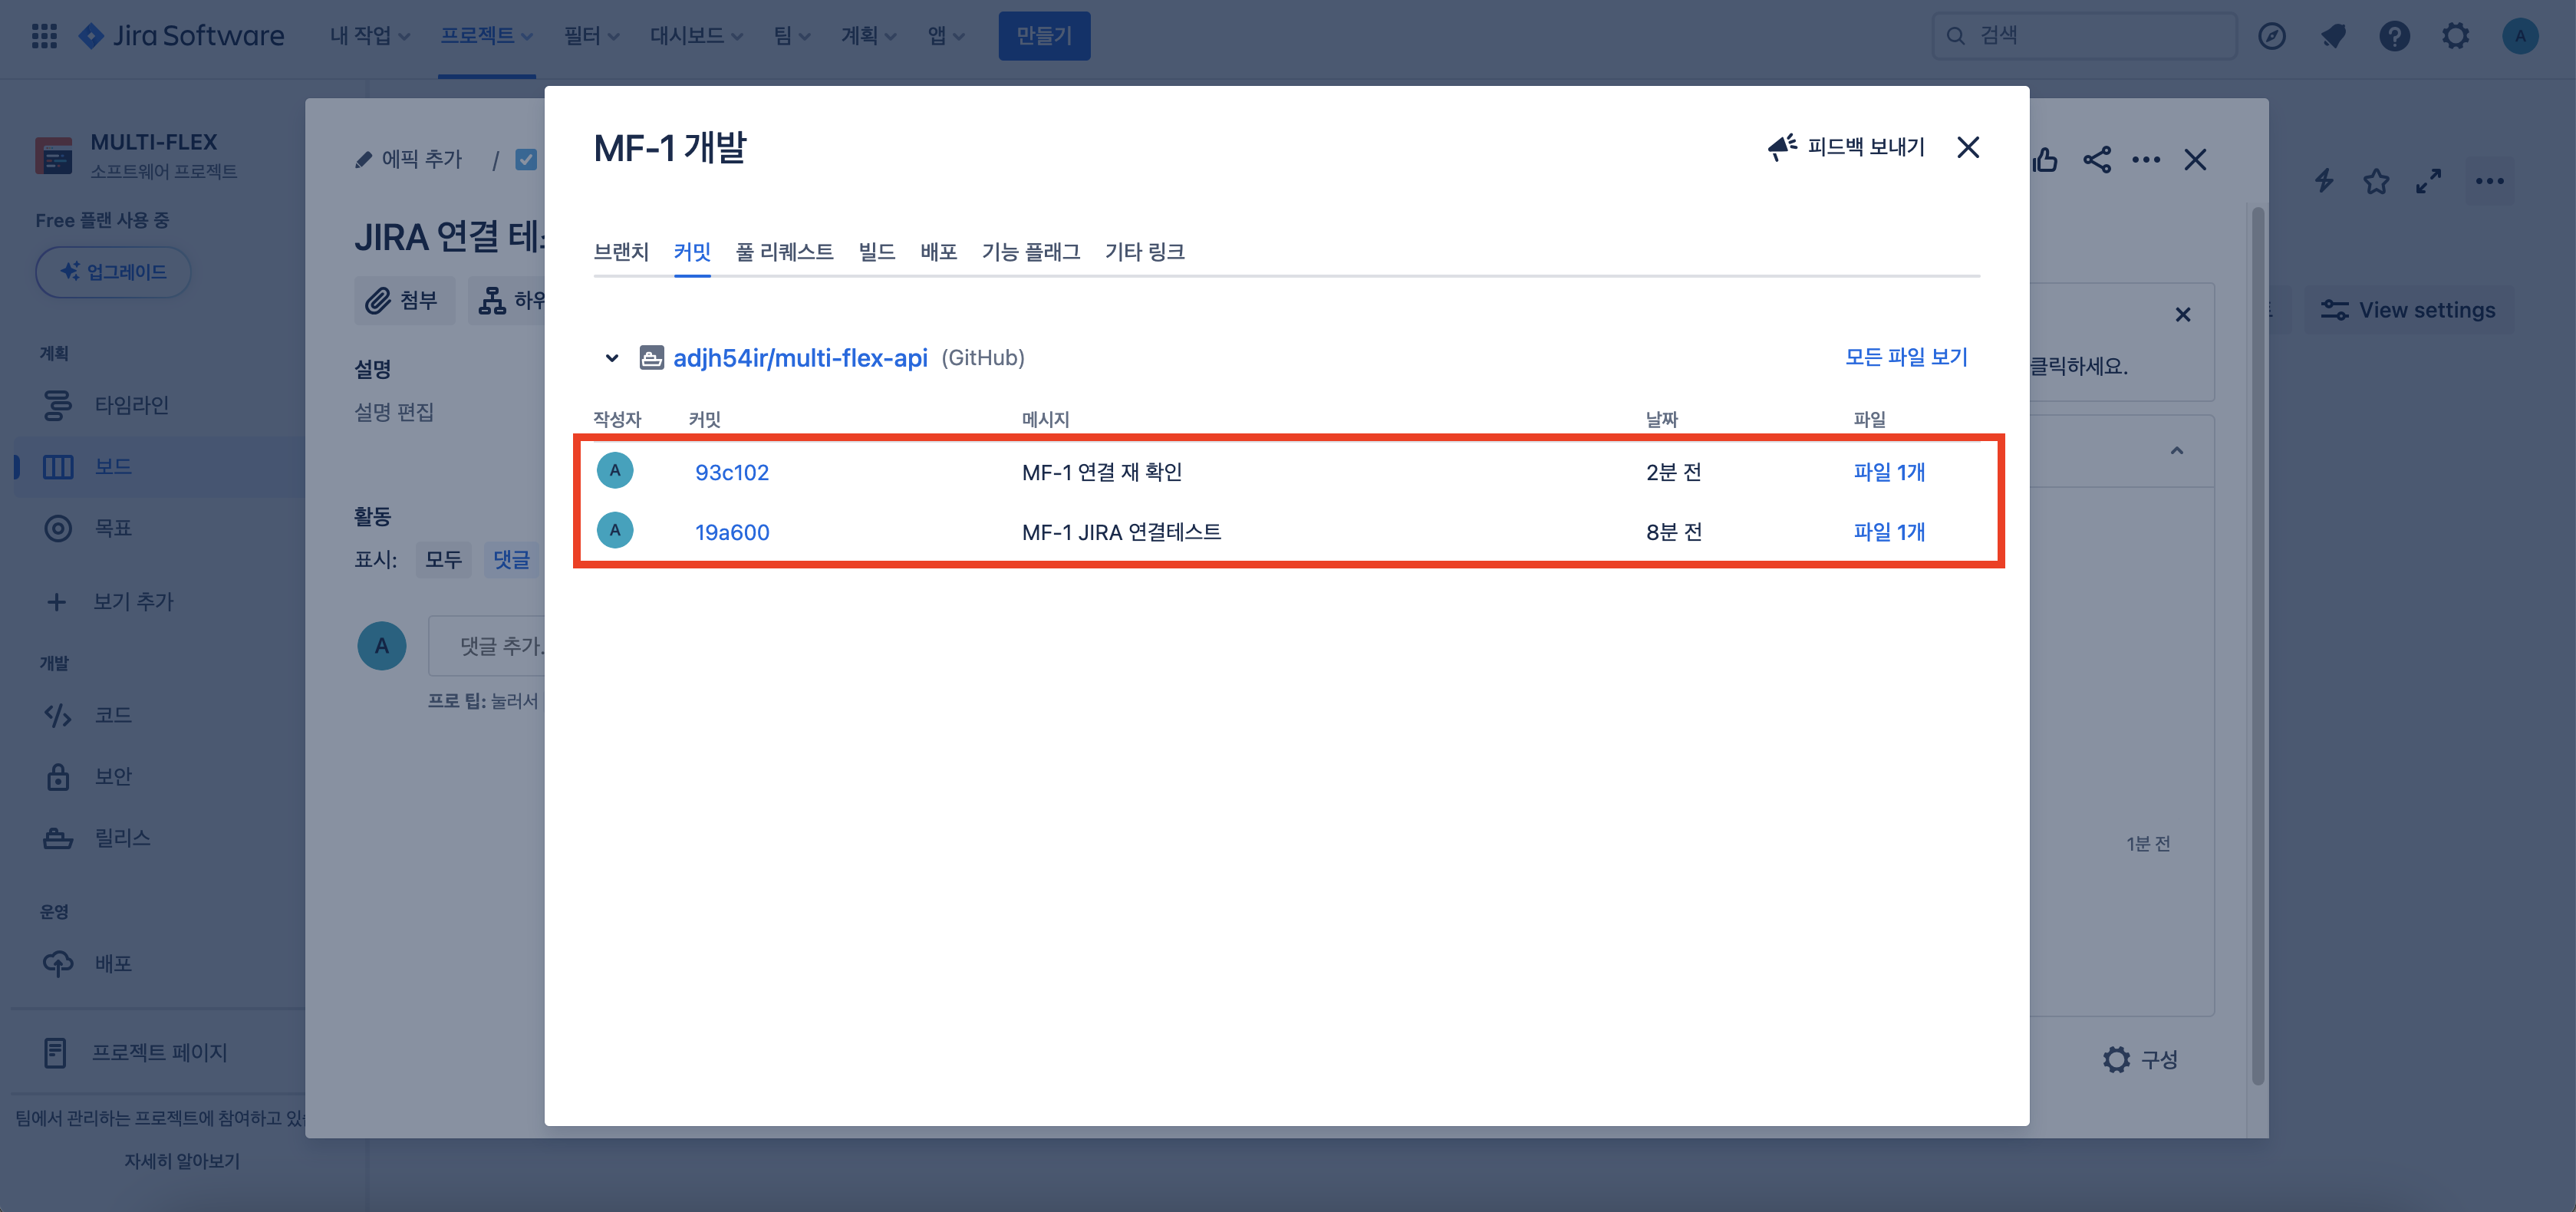Click the notifications icon in top bar
The width and height of the screenshot is (2576, 1212).
(2333, 36)
